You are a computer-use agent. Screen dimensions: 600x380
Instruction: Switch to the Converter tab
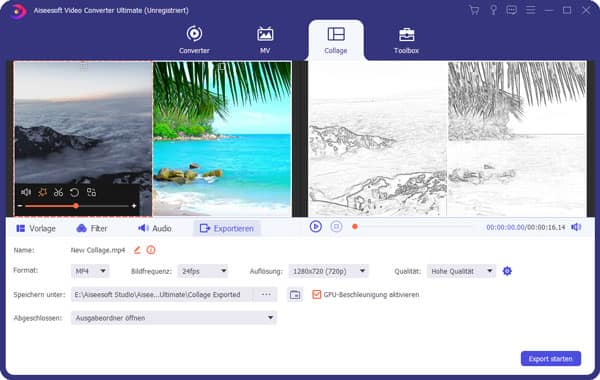point(194,40)
